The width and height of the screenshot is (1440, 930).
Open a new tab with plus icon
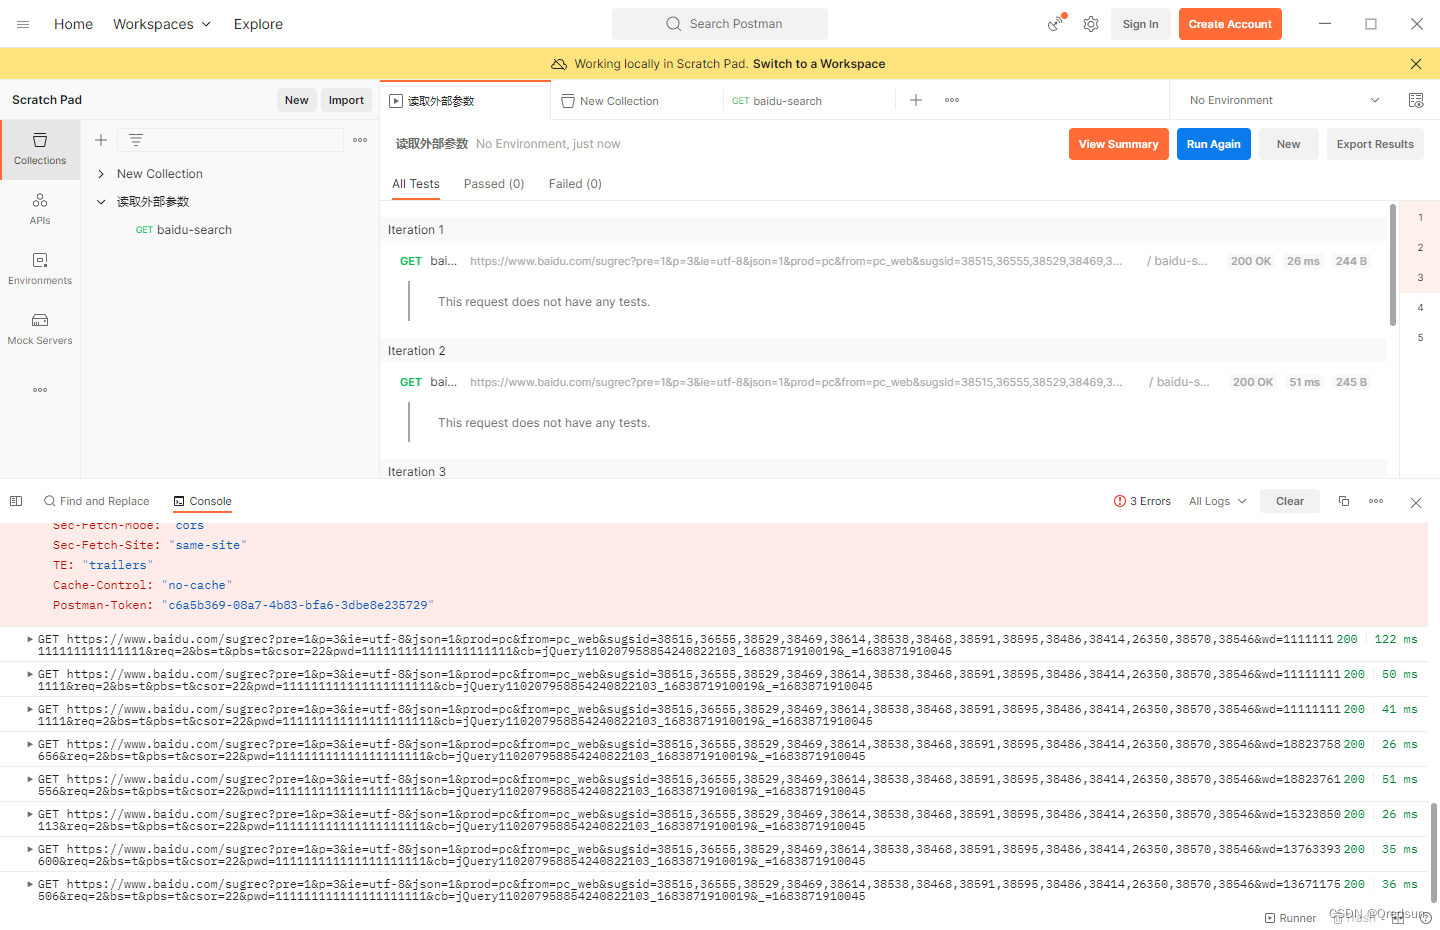click(x=916, y=100)
